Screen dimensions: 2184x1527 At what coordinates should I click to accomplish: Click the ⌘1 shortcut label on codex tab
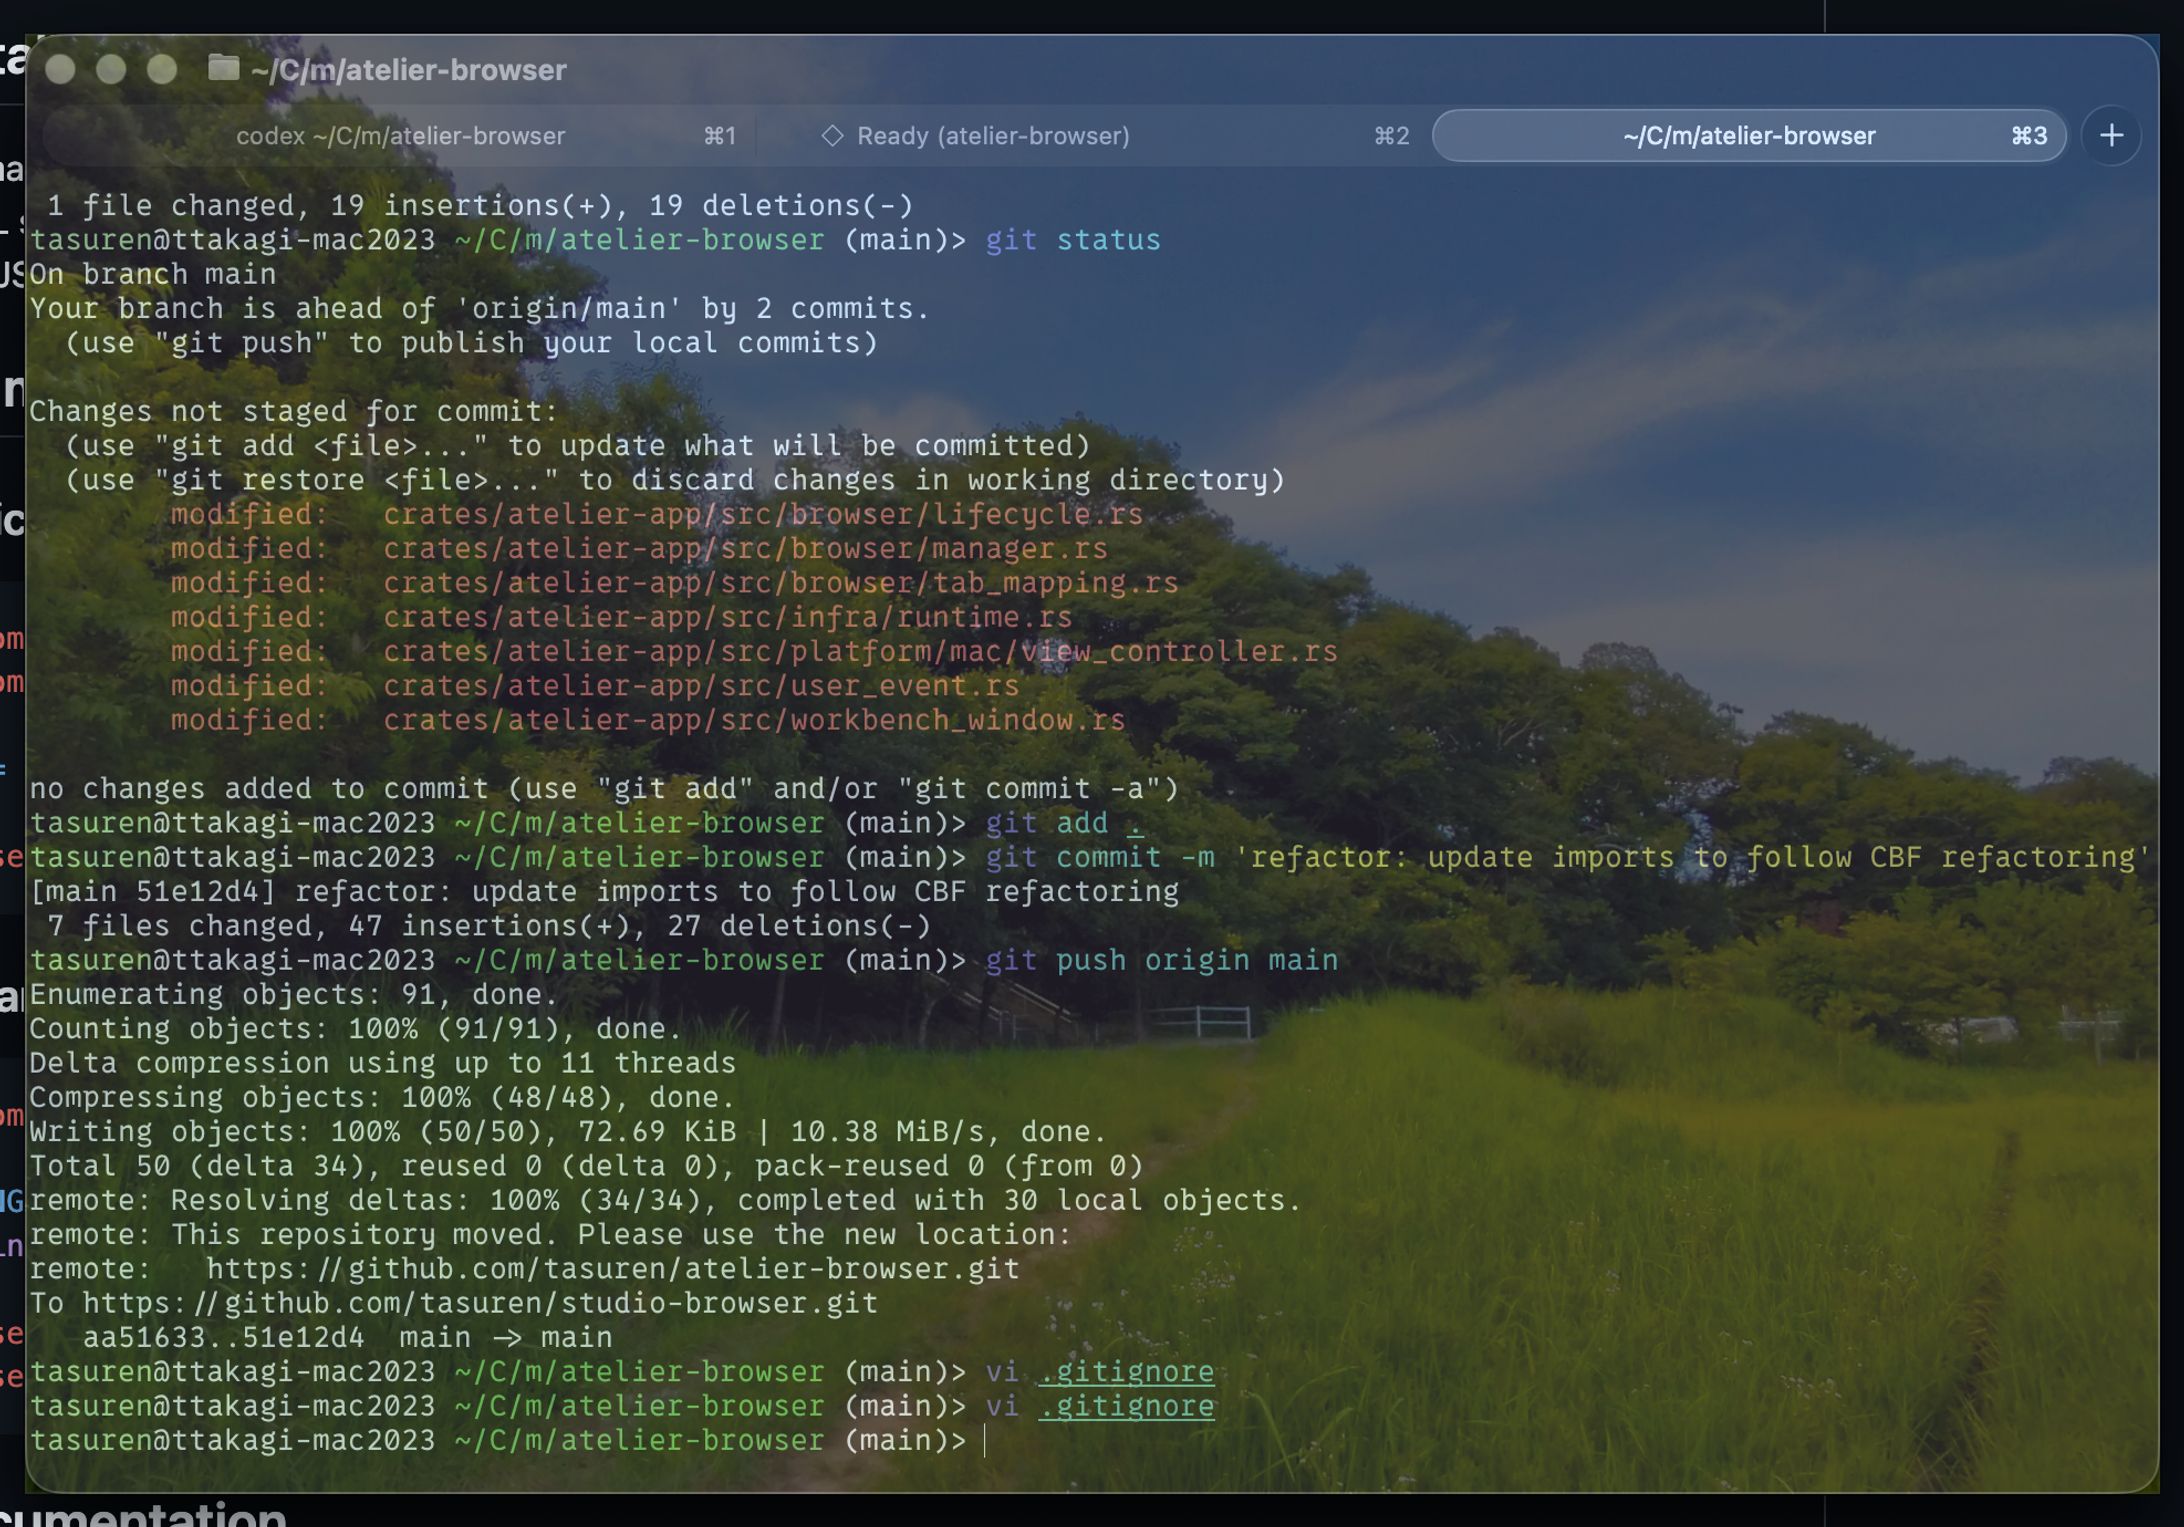[x=719, y=136]
